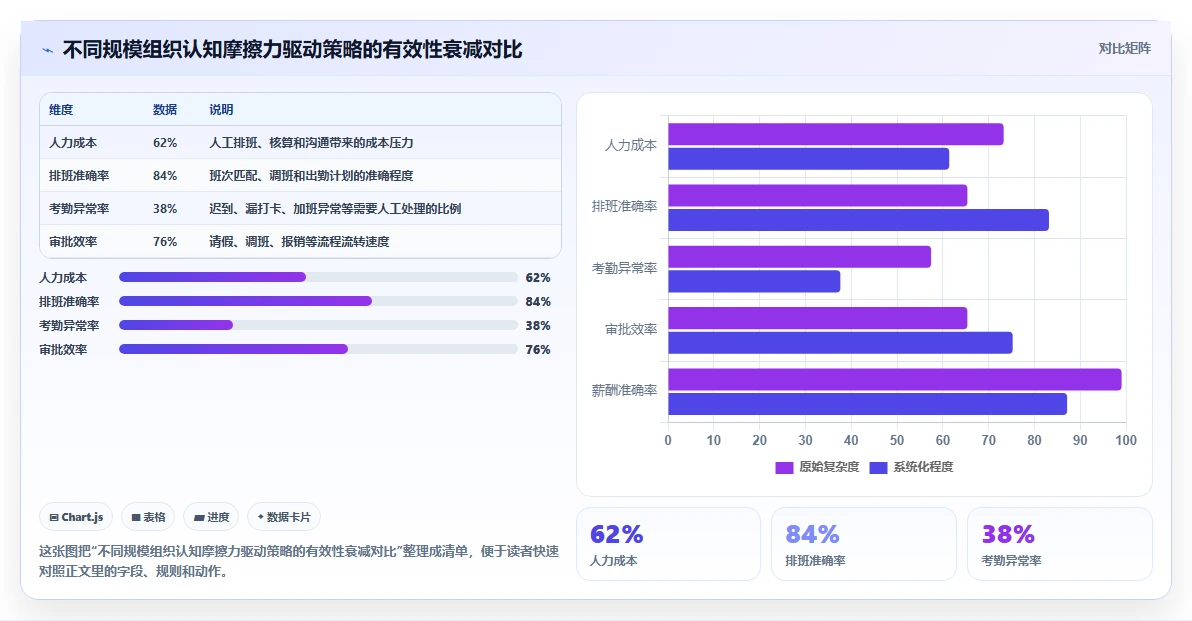The height and width of the screenshot is (621, 1192).
Task: Click the 84% value in the table
Action: point(165,176)
